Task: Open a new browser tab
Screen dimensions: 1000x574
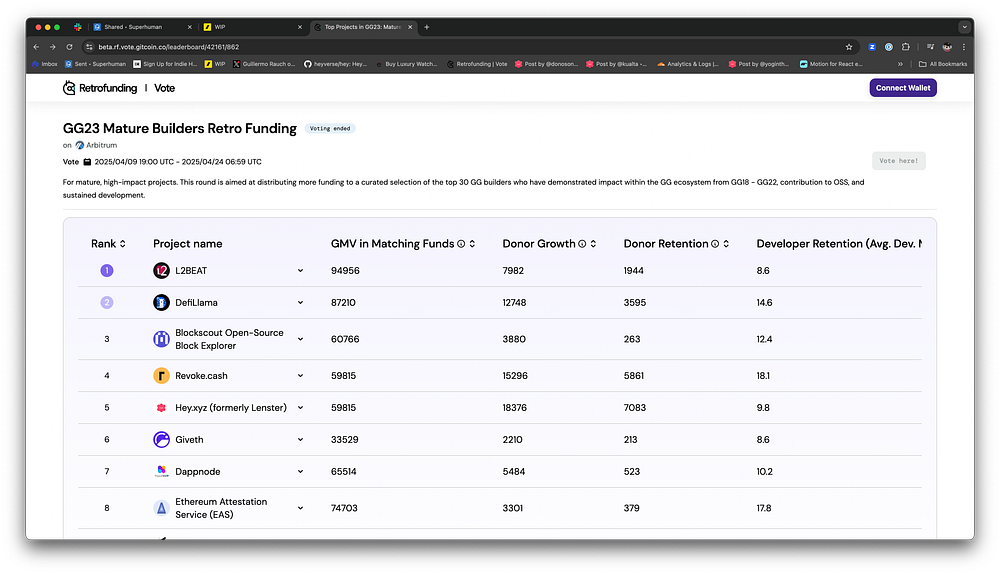Action: (427, 27)
